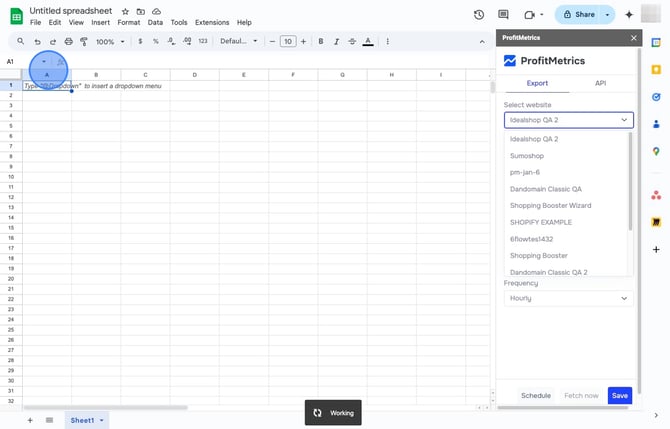Viewport: 670px width, 429px height.
Task: Increase font size plus button
Action: tap(303, 41)
